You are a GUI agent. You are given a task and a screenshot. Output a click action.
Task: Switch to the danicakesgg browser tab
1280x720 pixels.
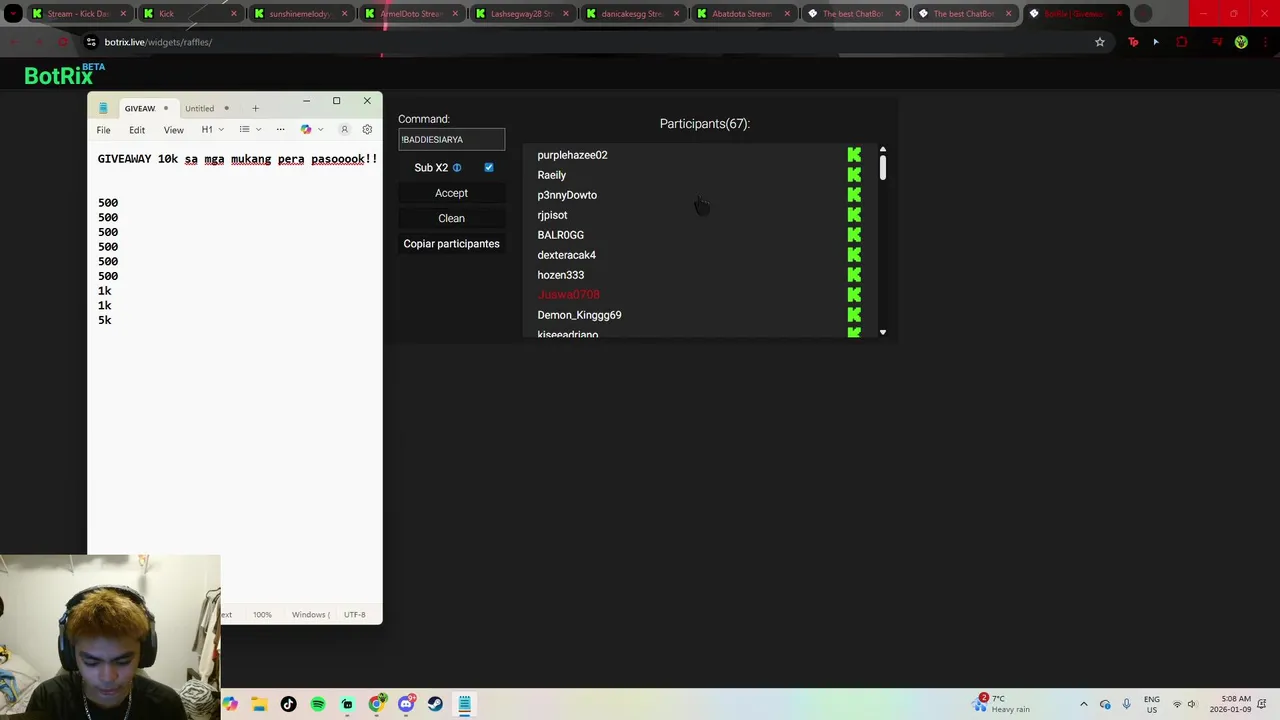(x=632, y=14)
